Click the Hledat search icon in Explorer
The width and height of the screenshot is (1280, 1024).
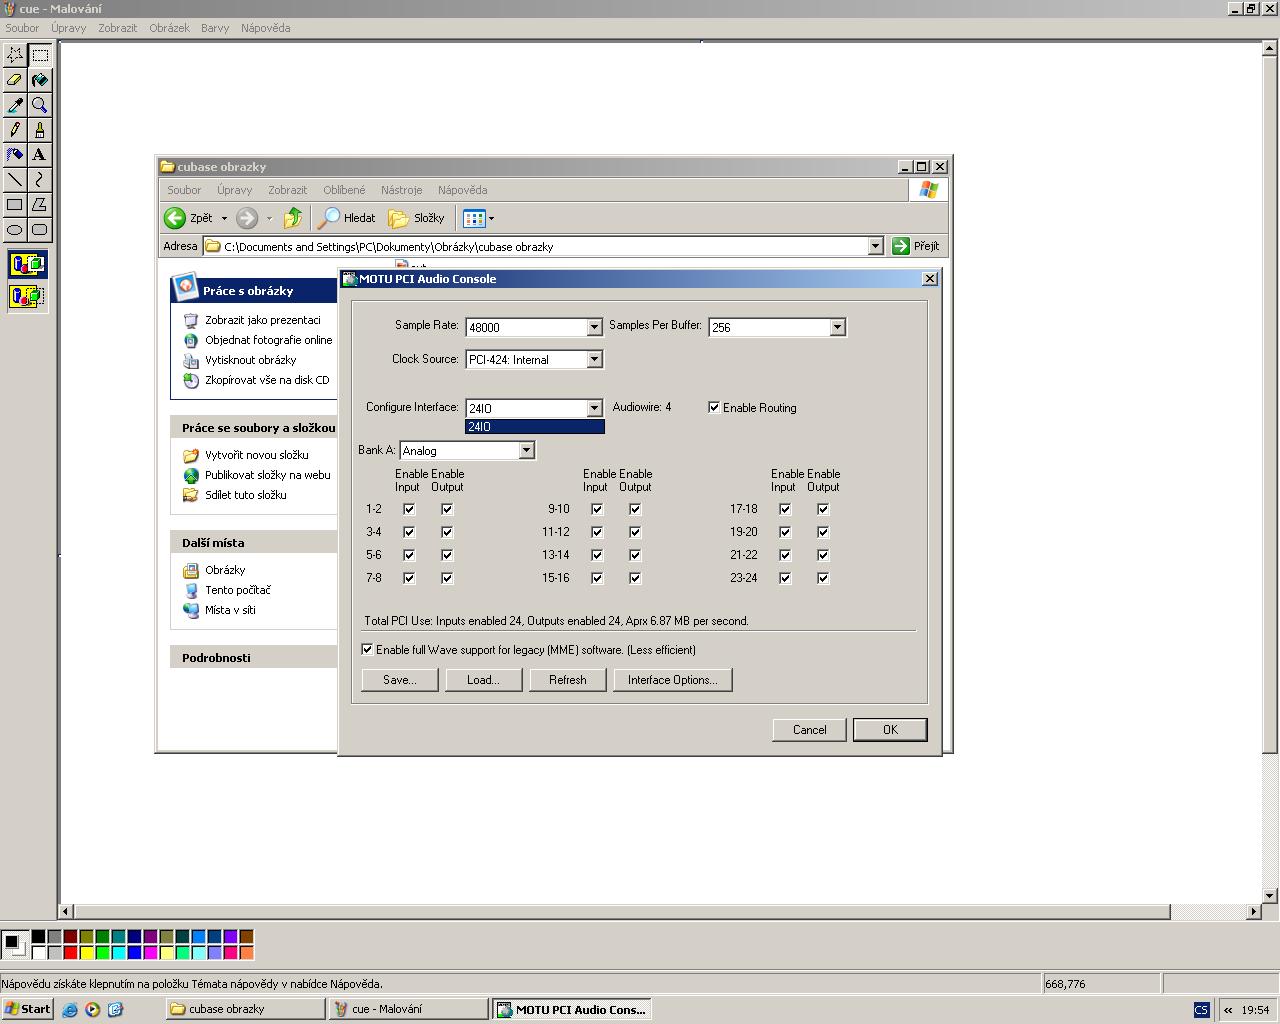coord(329,218)
